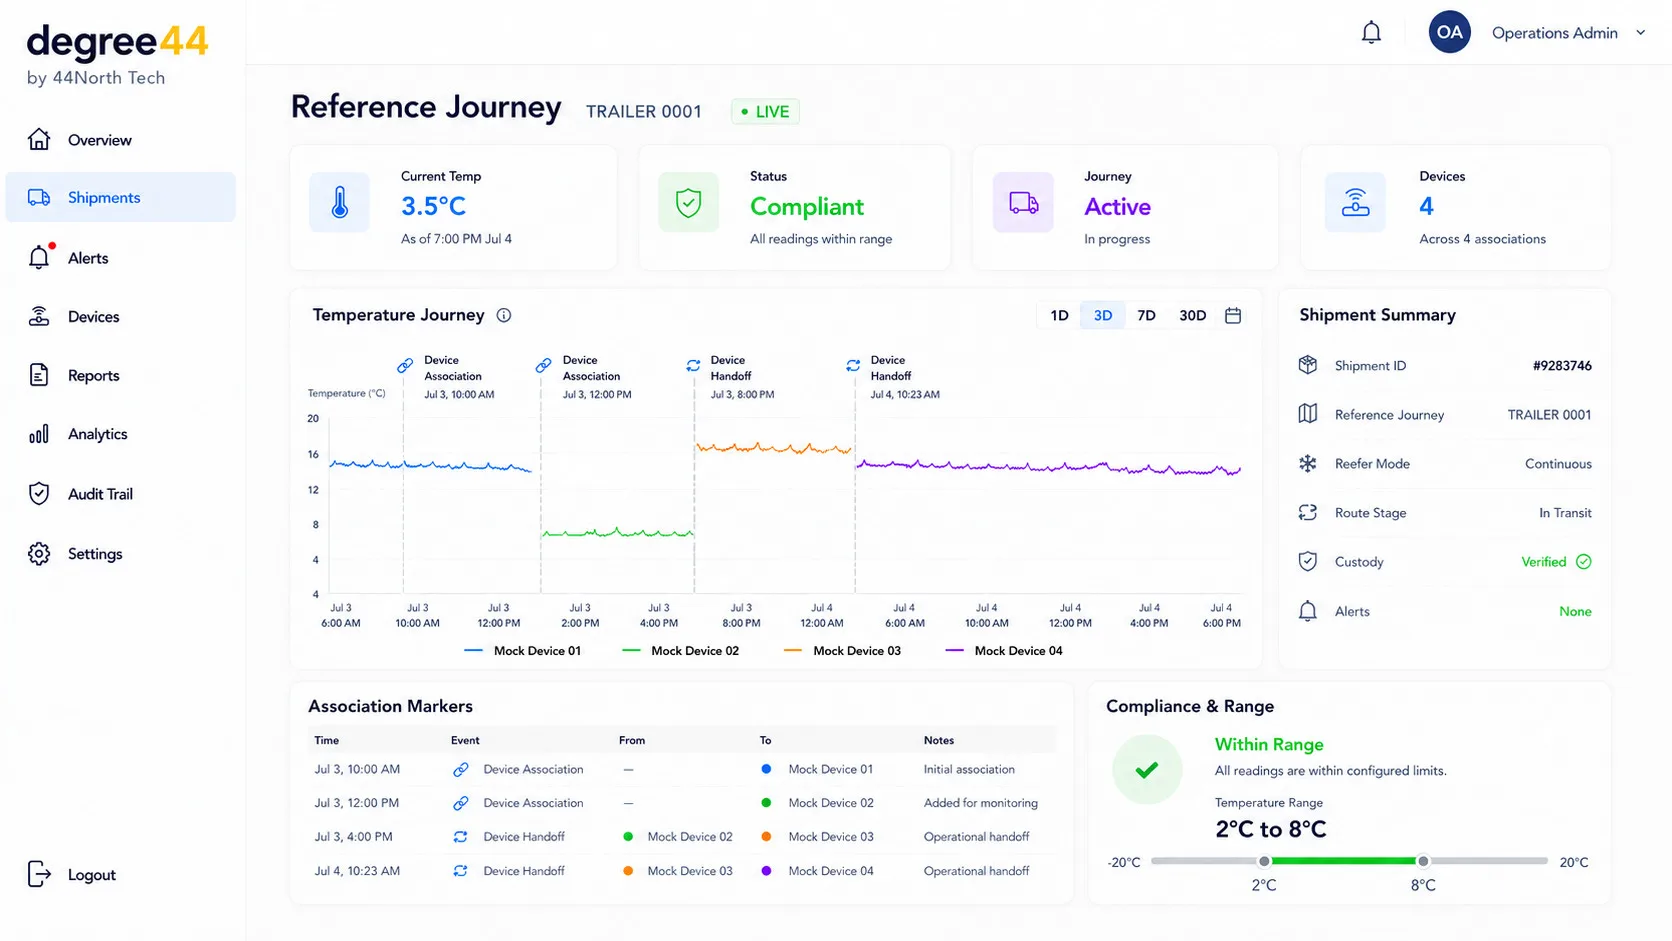Open the calendar date picker icon
The width and height of the screenshot is (1672, 941).
point(1233,315)
